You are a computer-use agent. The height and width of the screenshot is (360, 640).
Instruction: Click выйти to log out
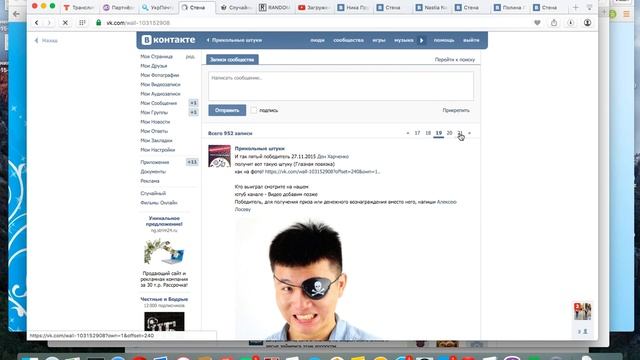click(x=471, y=40)
